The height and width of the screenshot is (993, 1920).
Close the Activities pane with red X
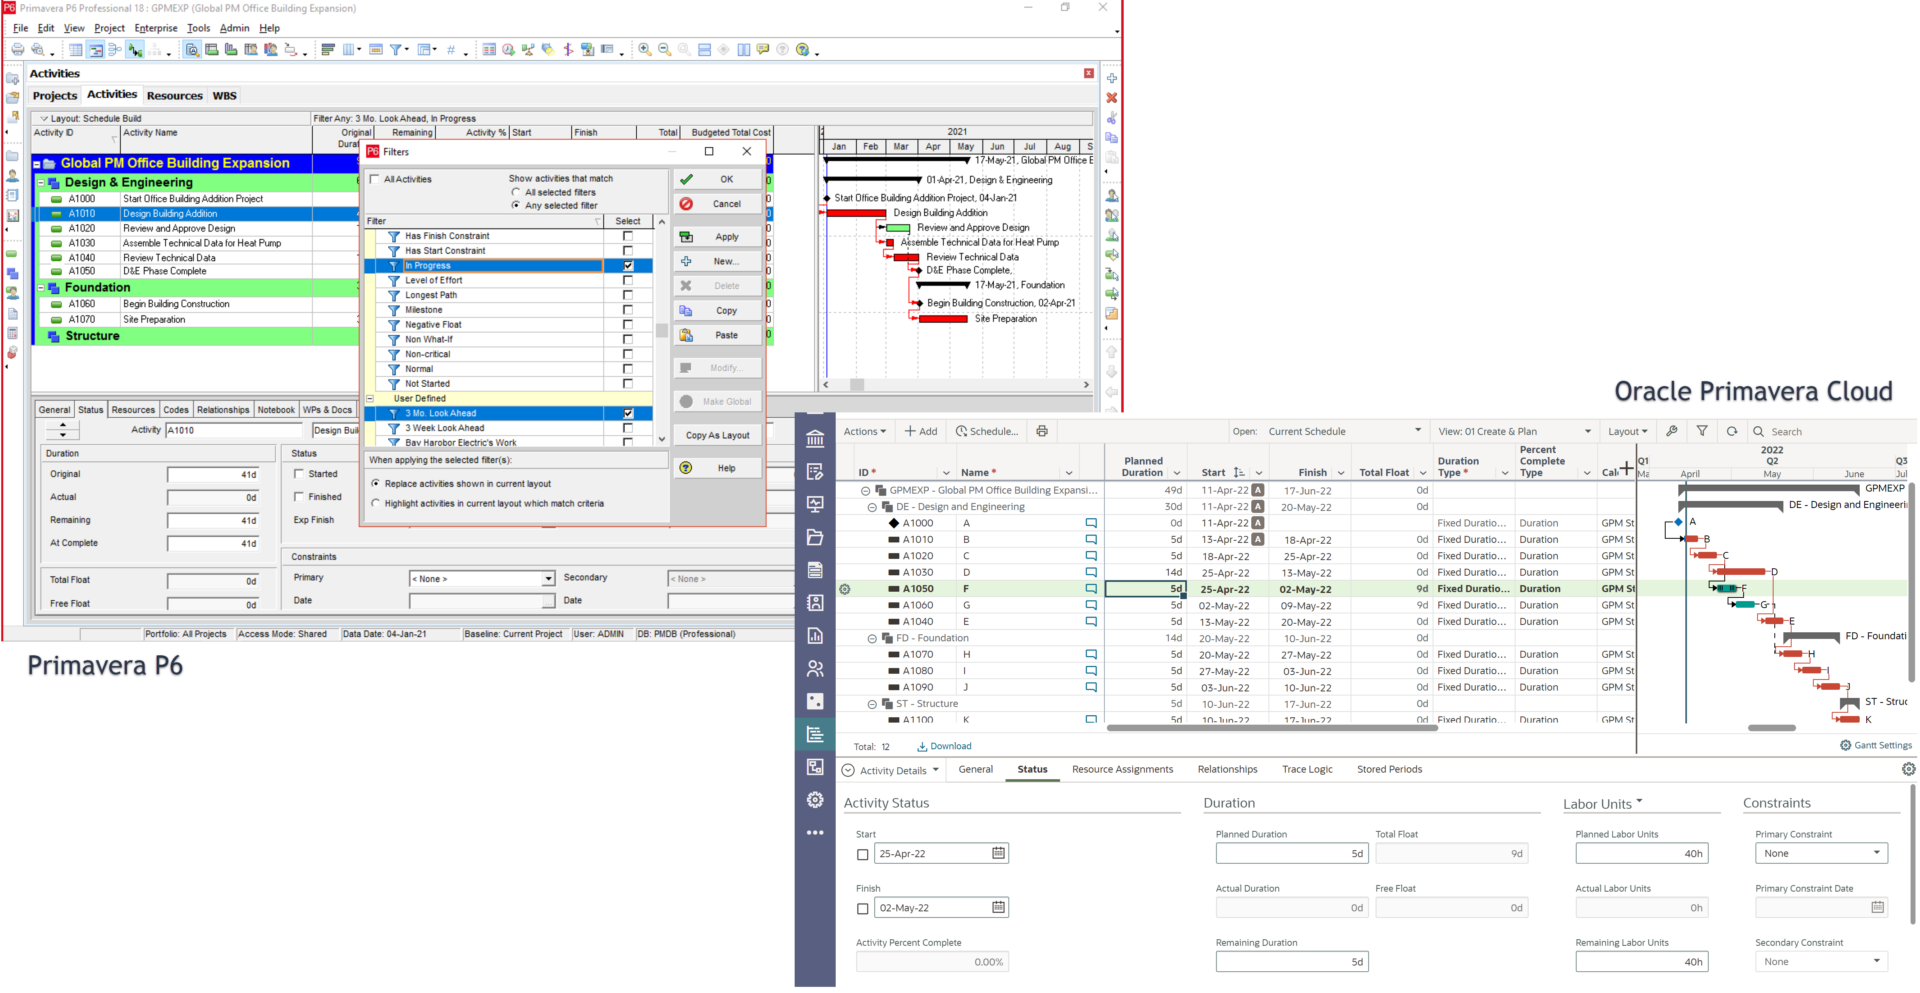[x=1089, y=73]
